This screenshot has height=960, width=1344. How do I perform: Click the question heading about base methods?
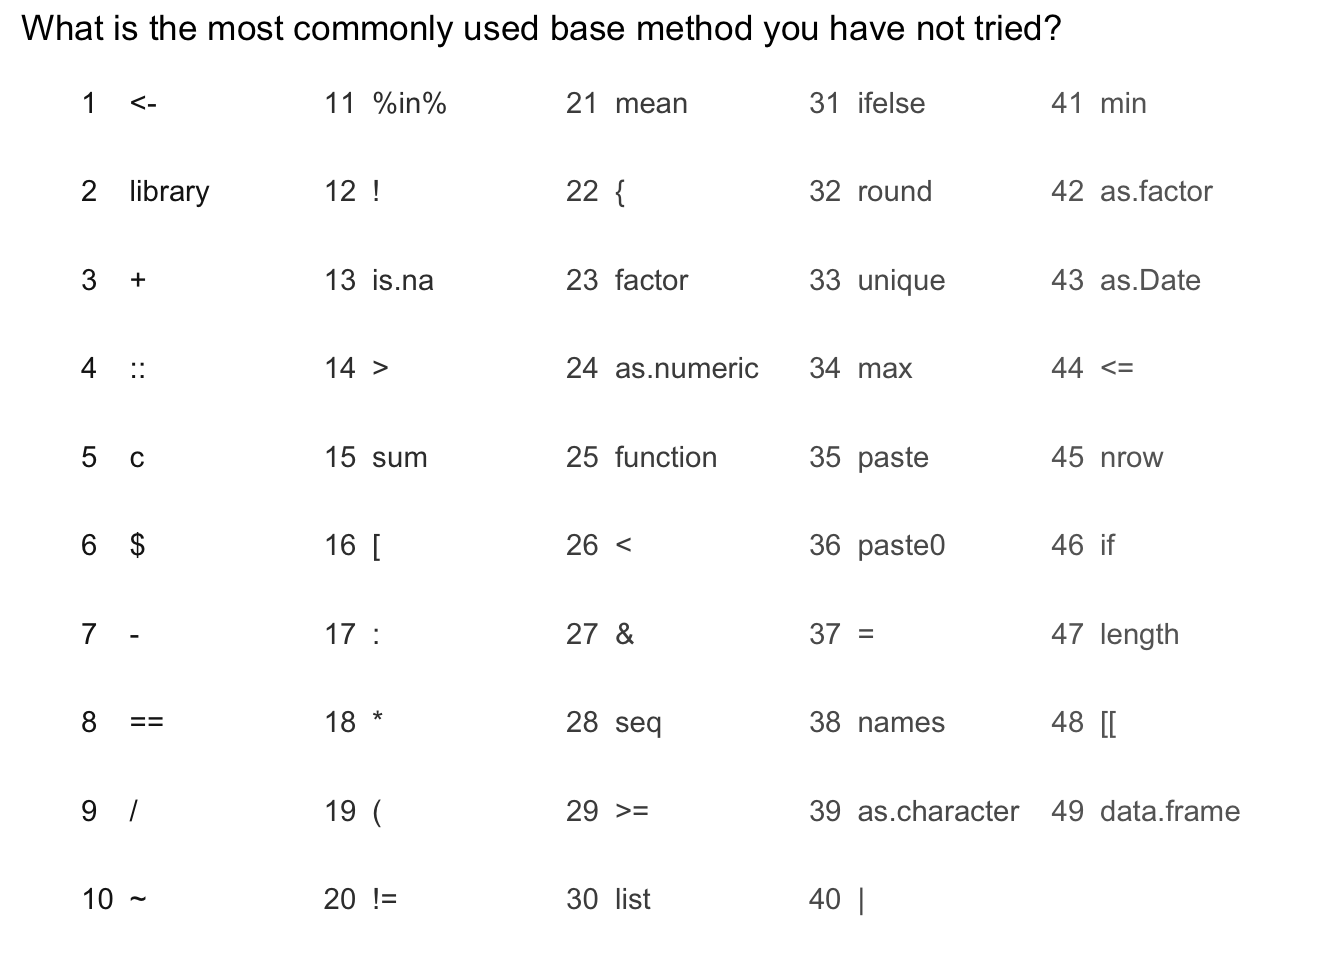pos(541,29)
